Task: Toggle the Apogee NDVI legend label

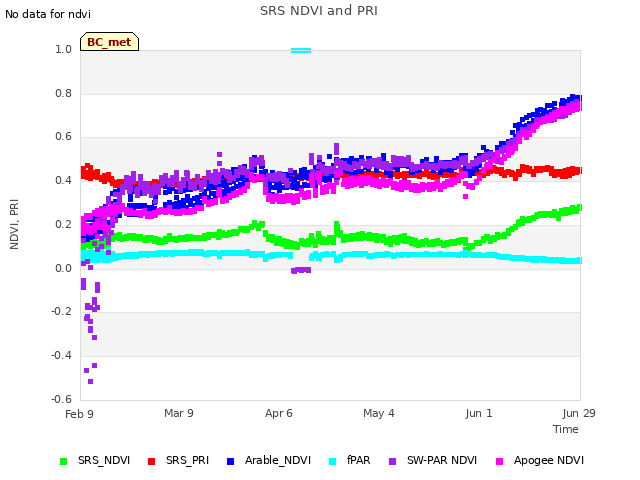Action: coord(549,460)
